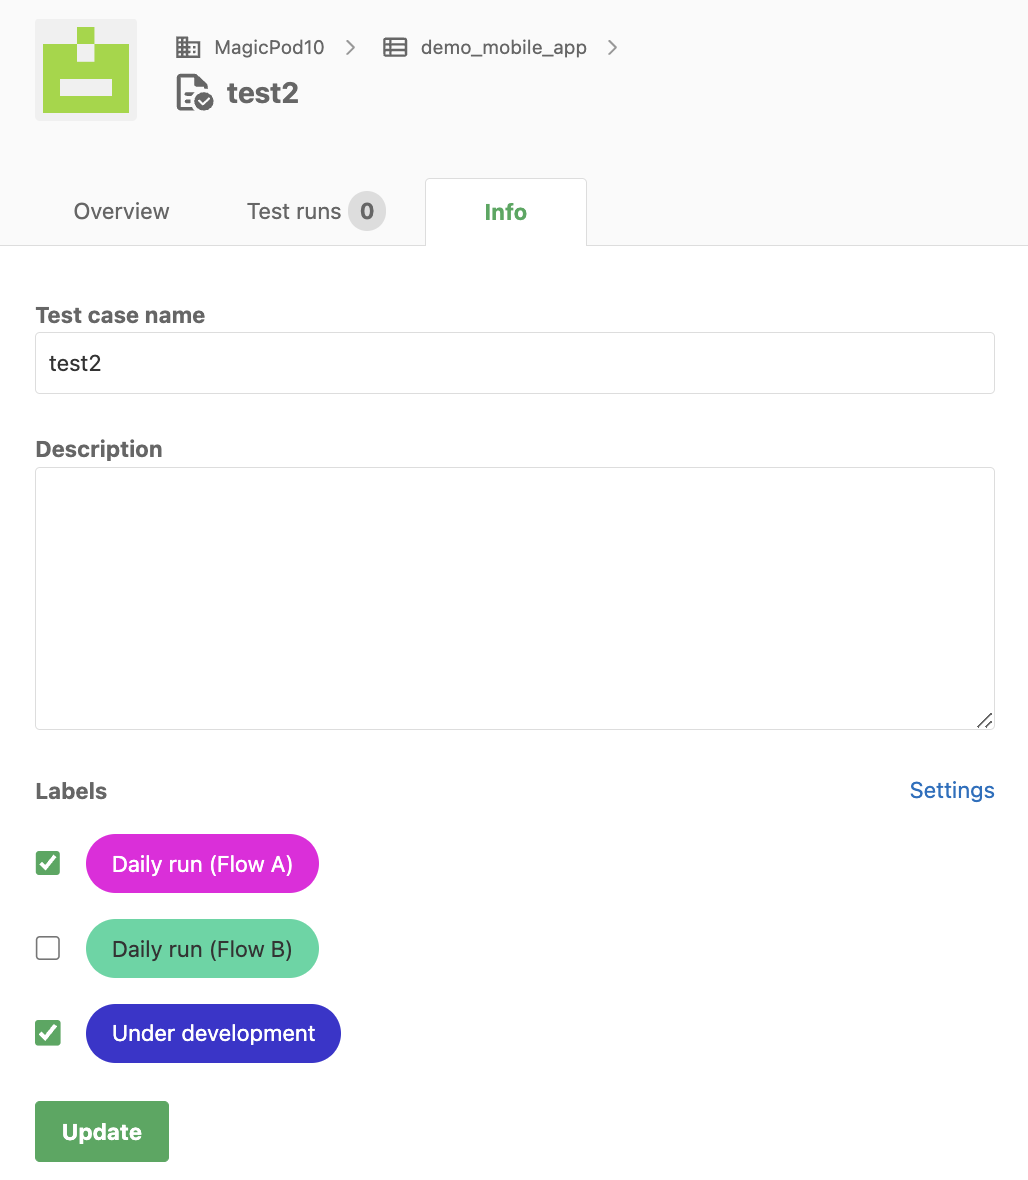
Task: Click the chevron after demo_mobile_app breadcrumb
Action: coord(613,47)
